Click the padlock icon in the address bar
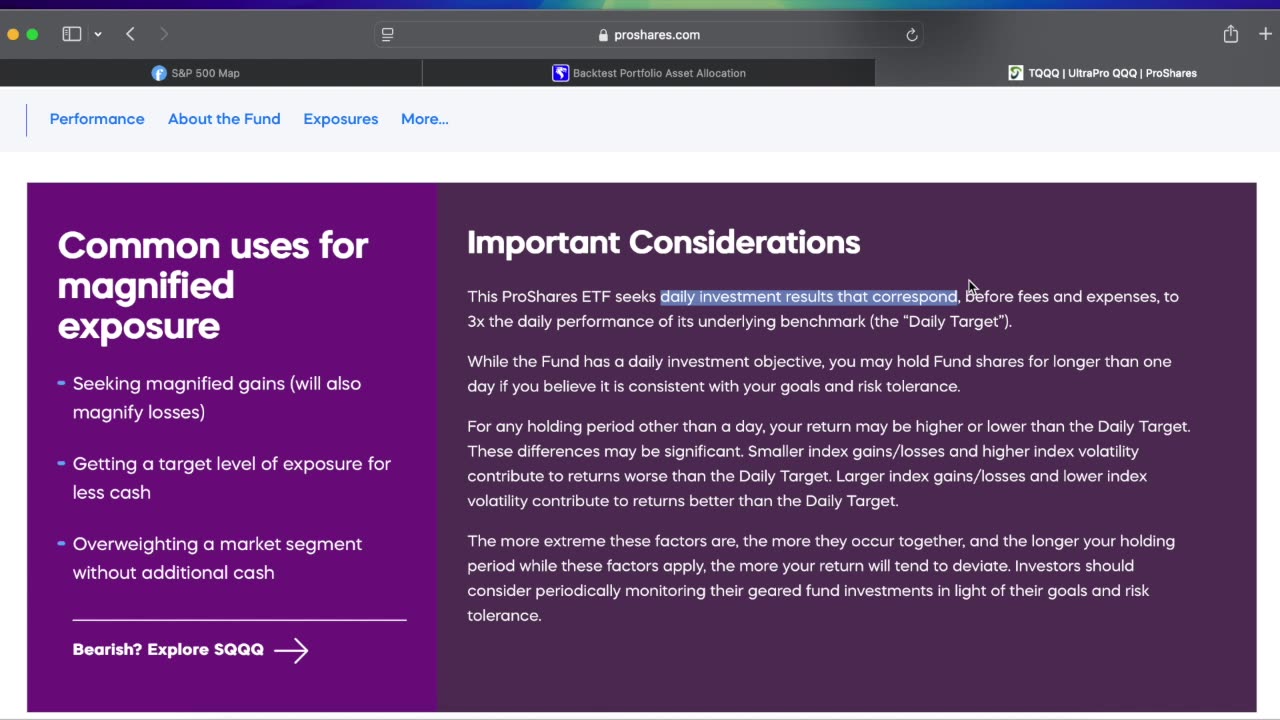1280x720 pixels. click(x=603, y=35)
